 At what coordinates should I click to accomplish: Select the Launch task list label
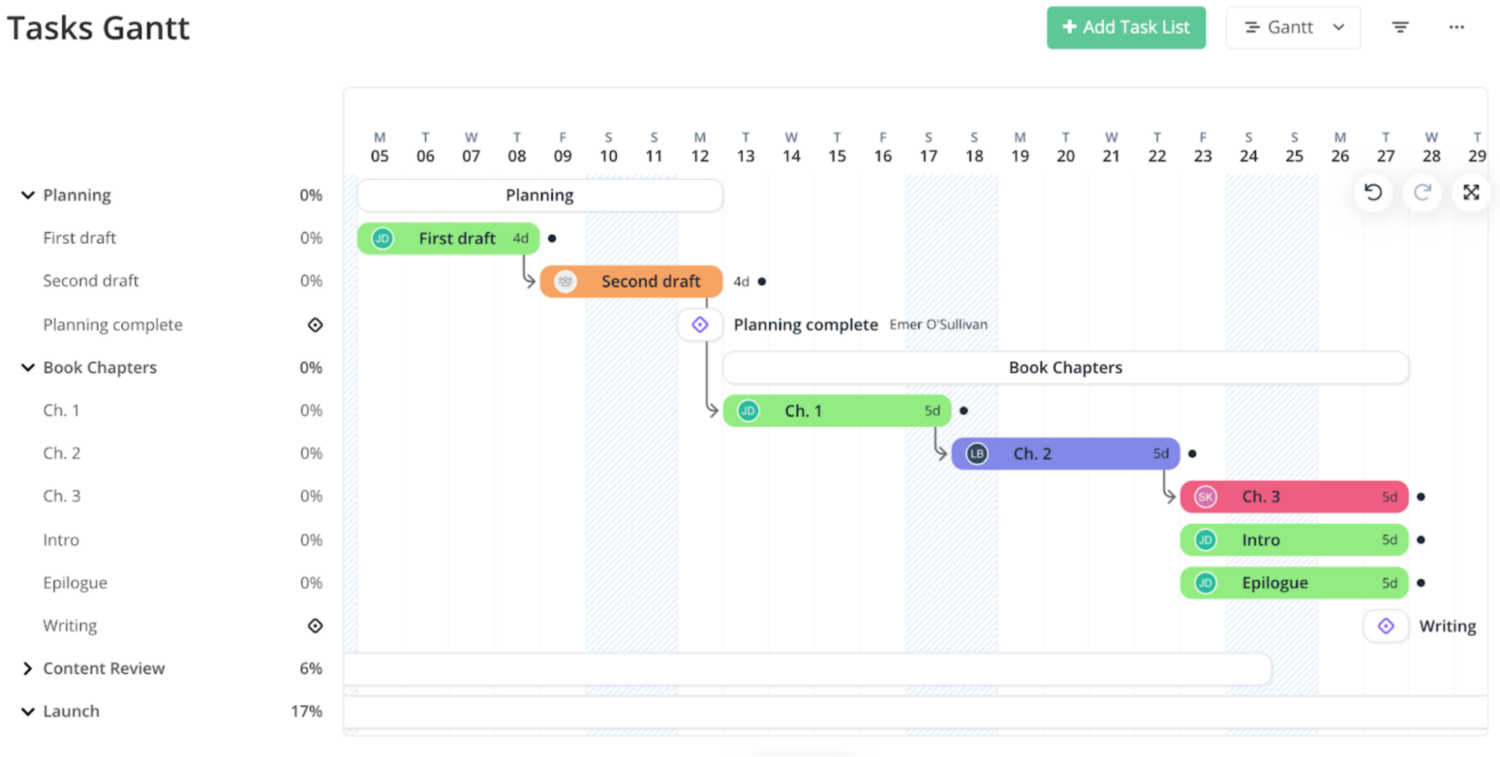(x=71, y=711)
